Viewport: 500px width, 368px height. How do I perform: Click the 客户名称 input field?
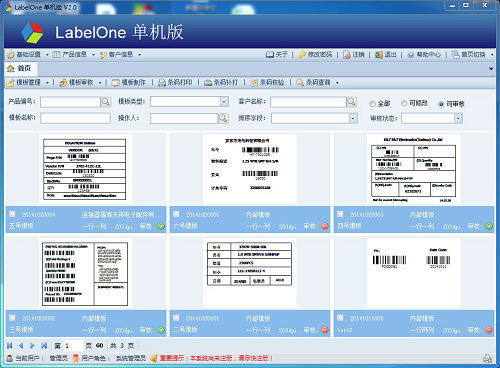[308, 102]
